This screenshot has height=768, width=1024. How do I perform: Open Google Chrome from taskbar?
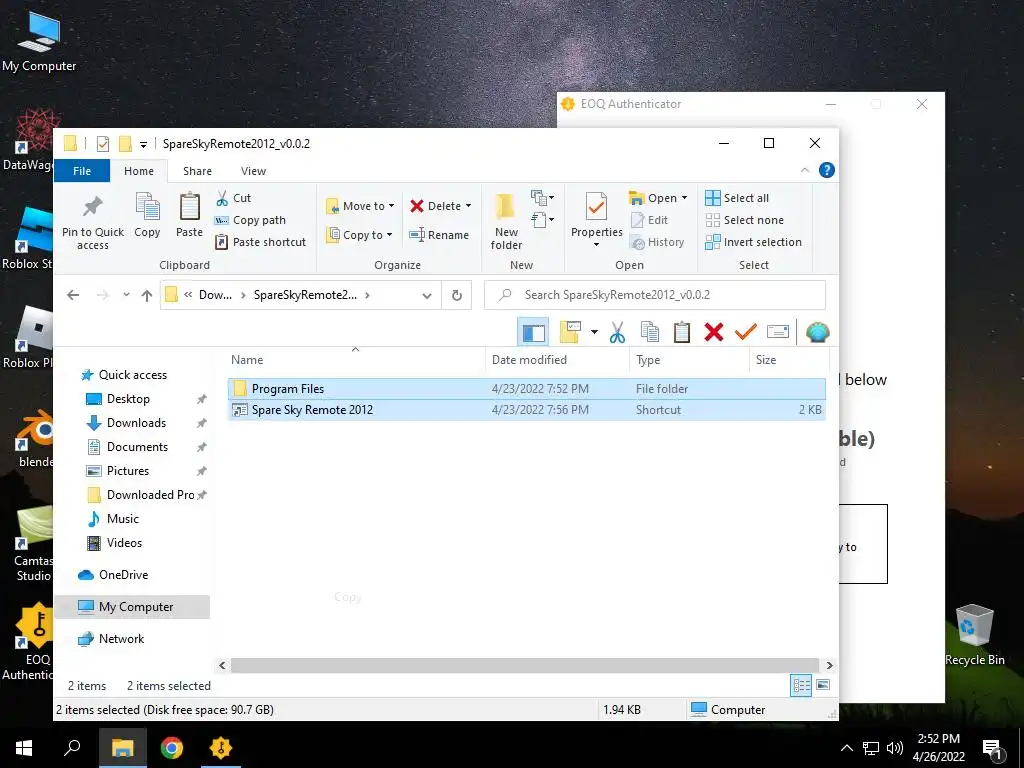click(172, 748)
